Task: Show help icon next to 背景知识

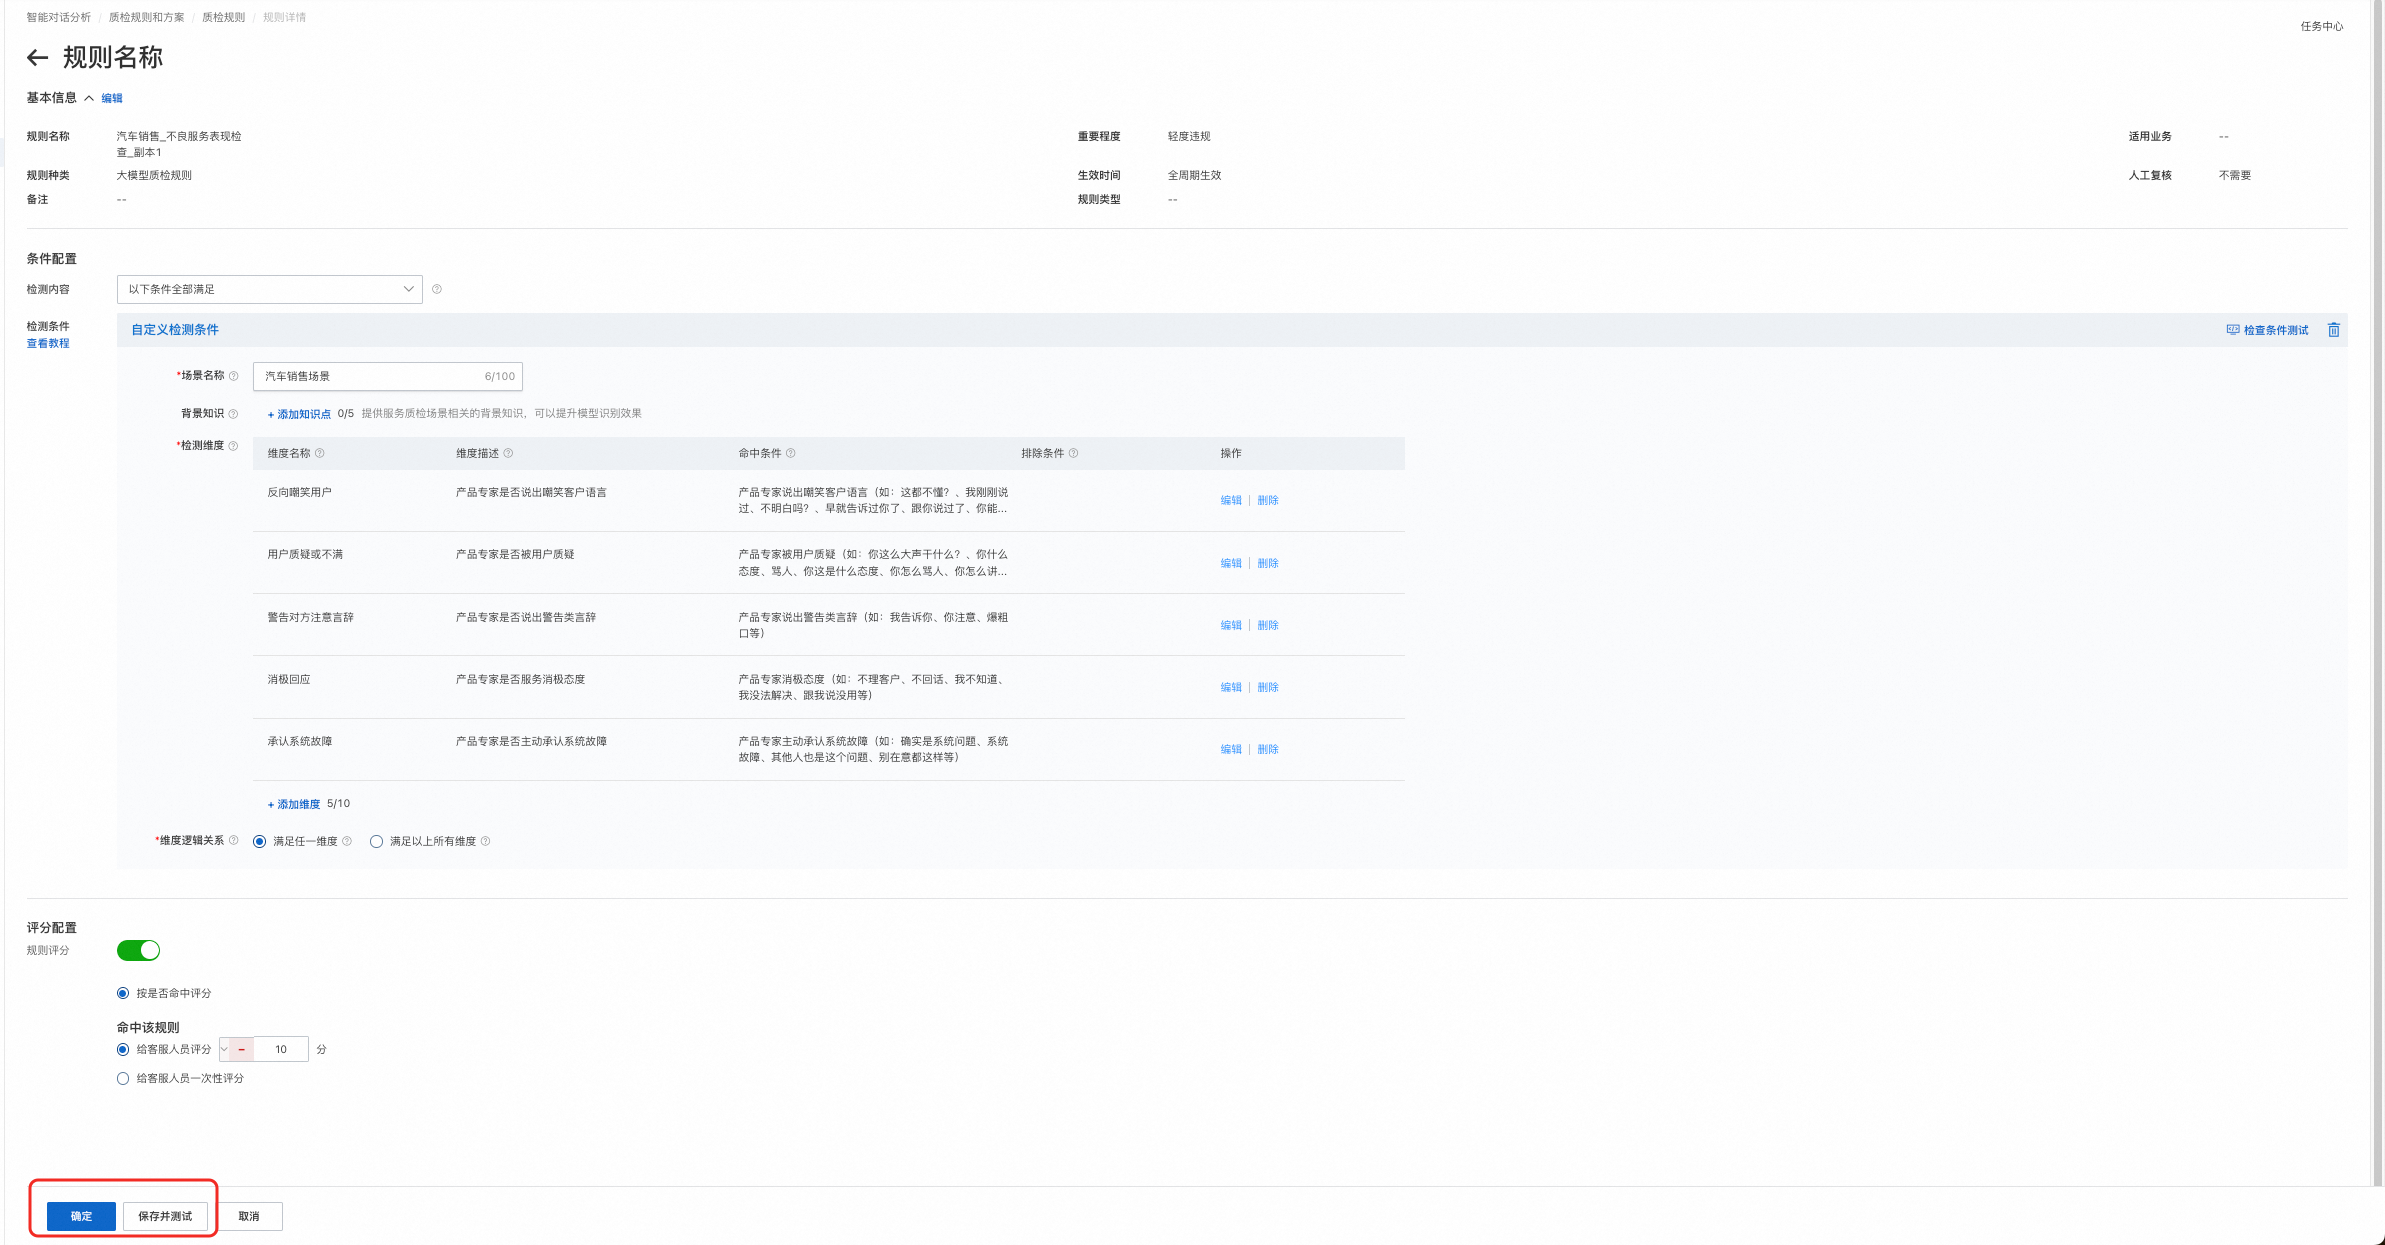Action: 233,414
